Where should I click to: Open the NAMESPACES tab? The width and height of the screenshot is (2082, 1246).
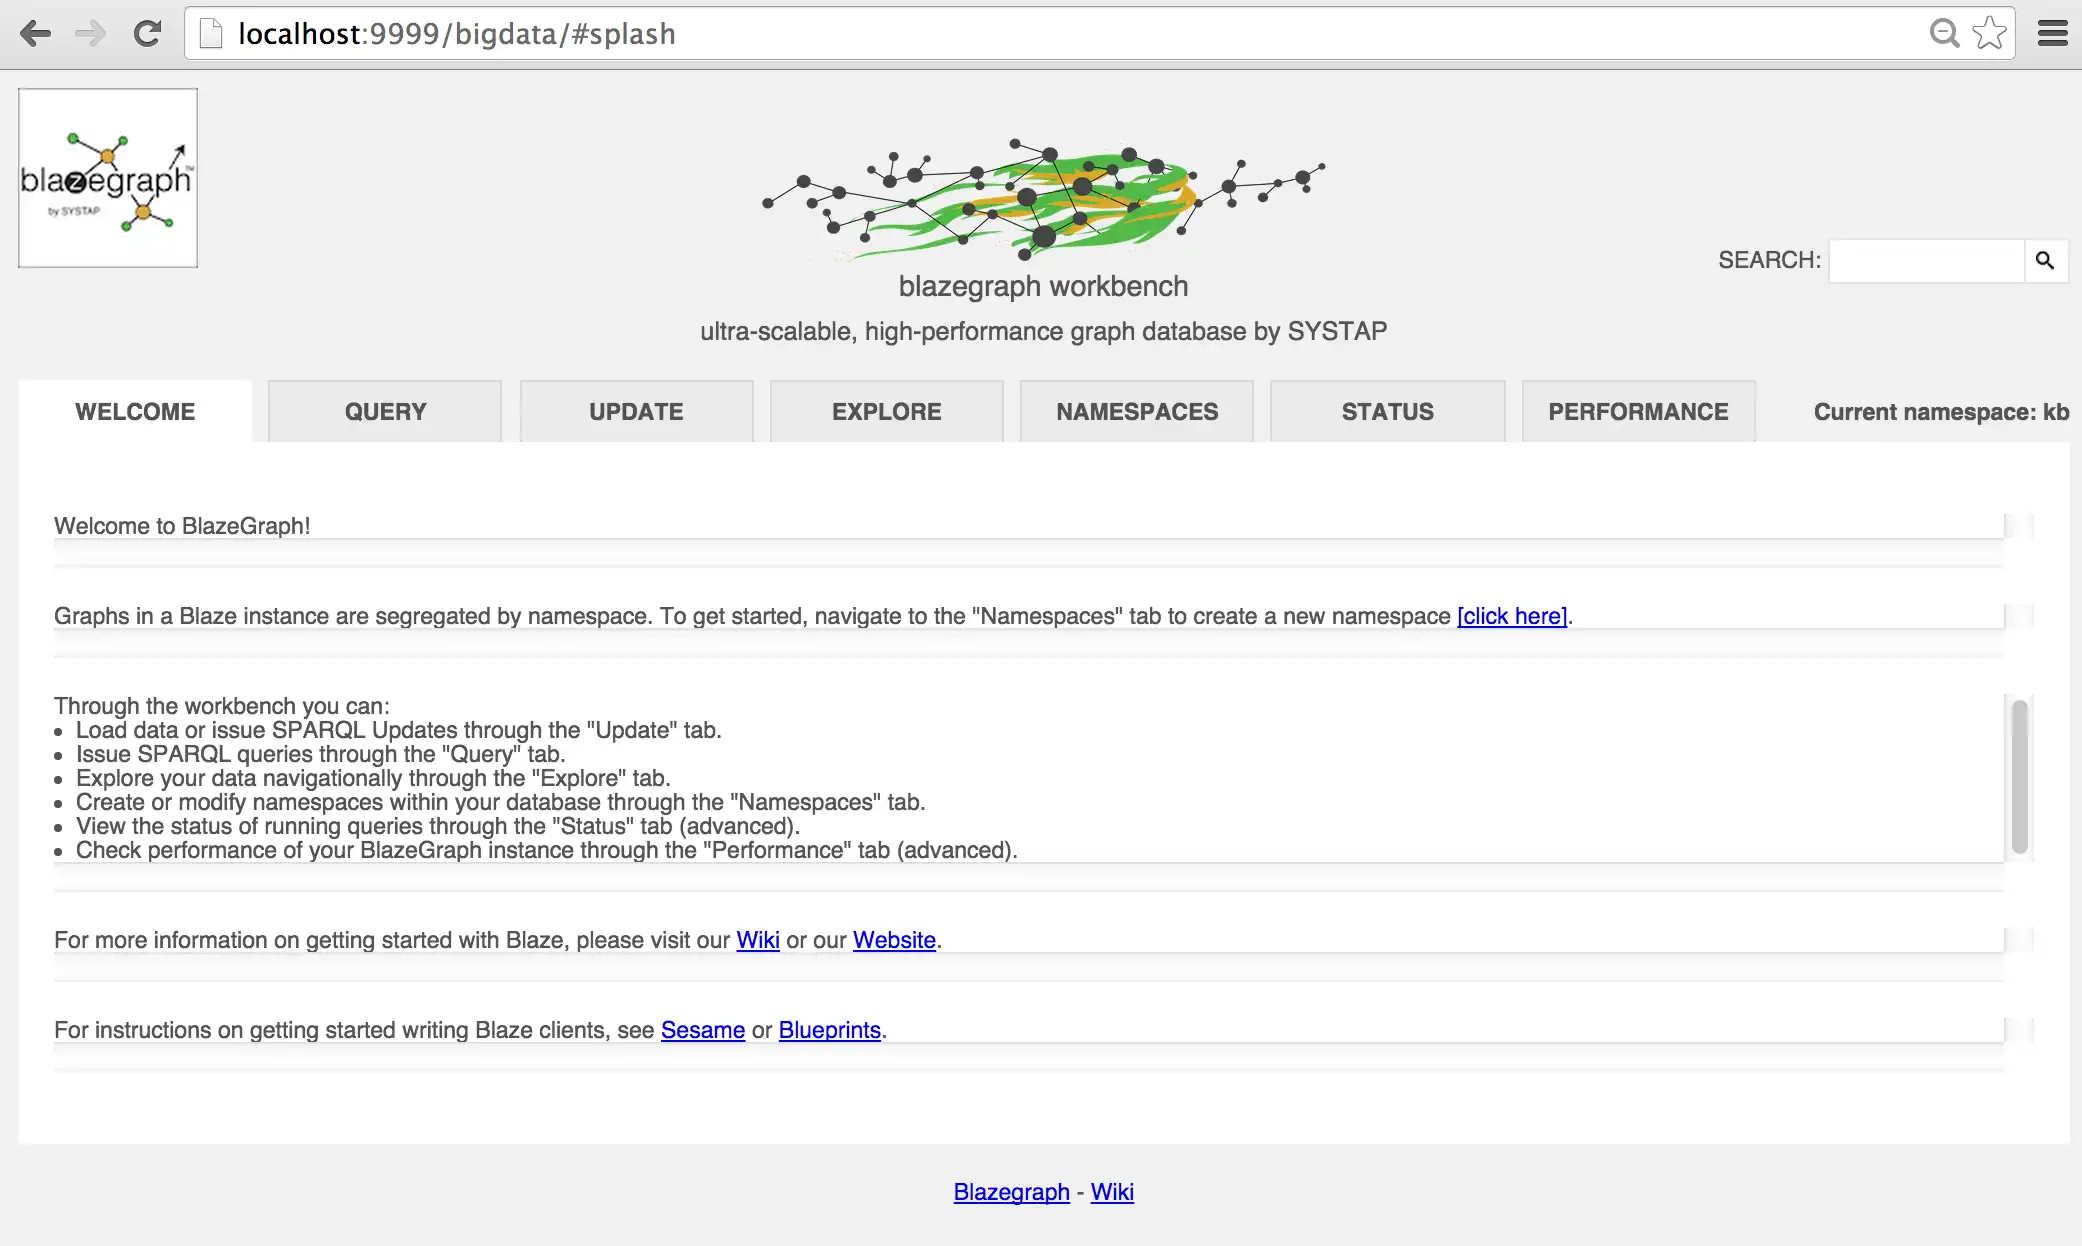(1136, 411)
